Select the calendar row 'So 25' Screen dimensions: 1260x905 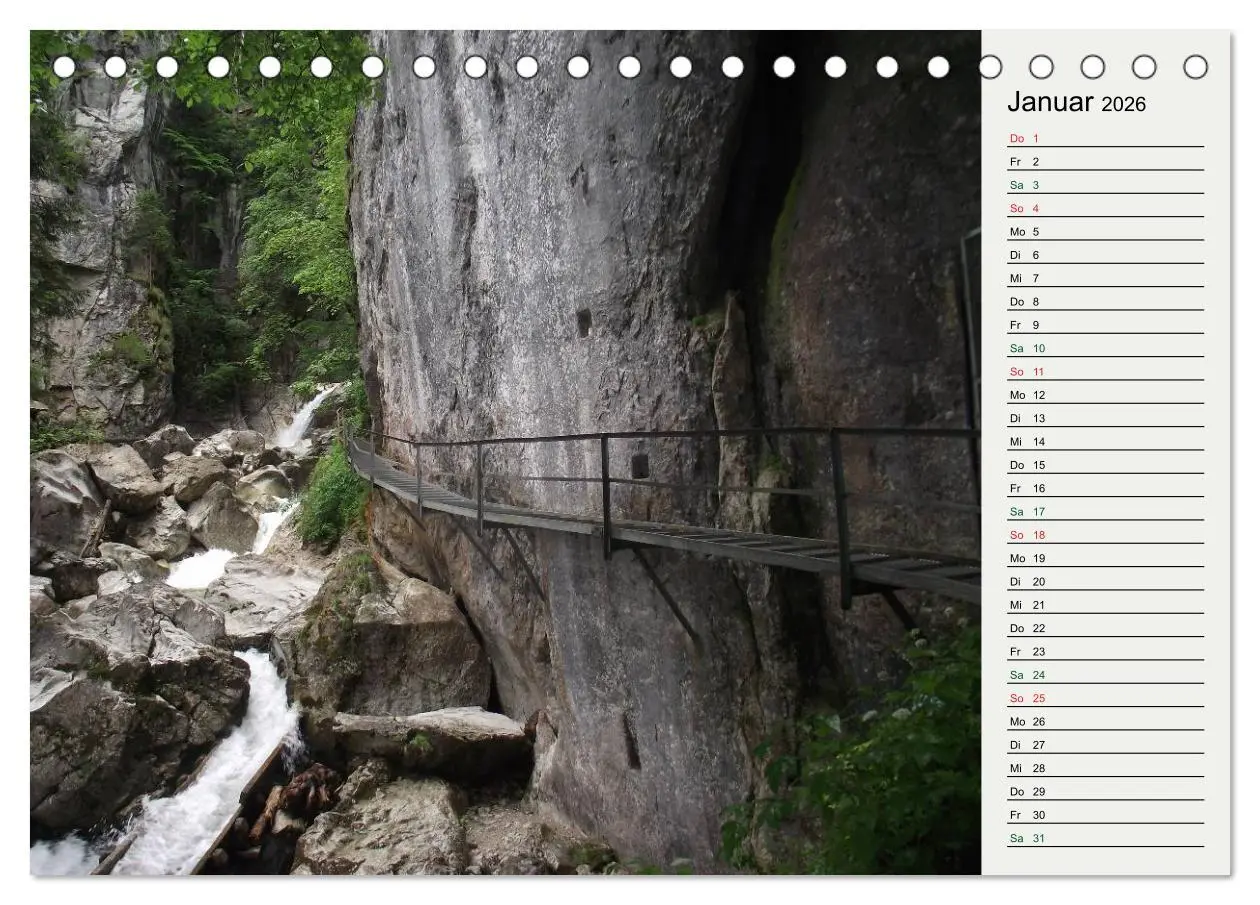pos(1105,698)
